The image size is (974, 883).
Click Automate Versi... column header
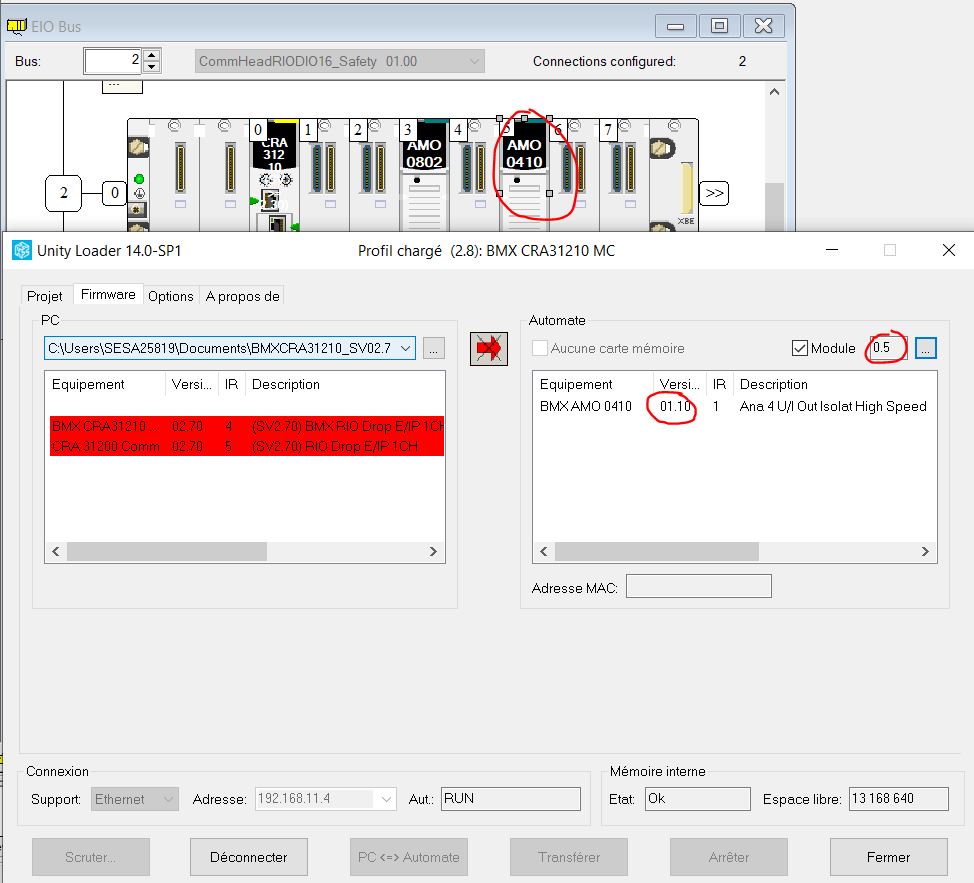click(x=680, y=384)
